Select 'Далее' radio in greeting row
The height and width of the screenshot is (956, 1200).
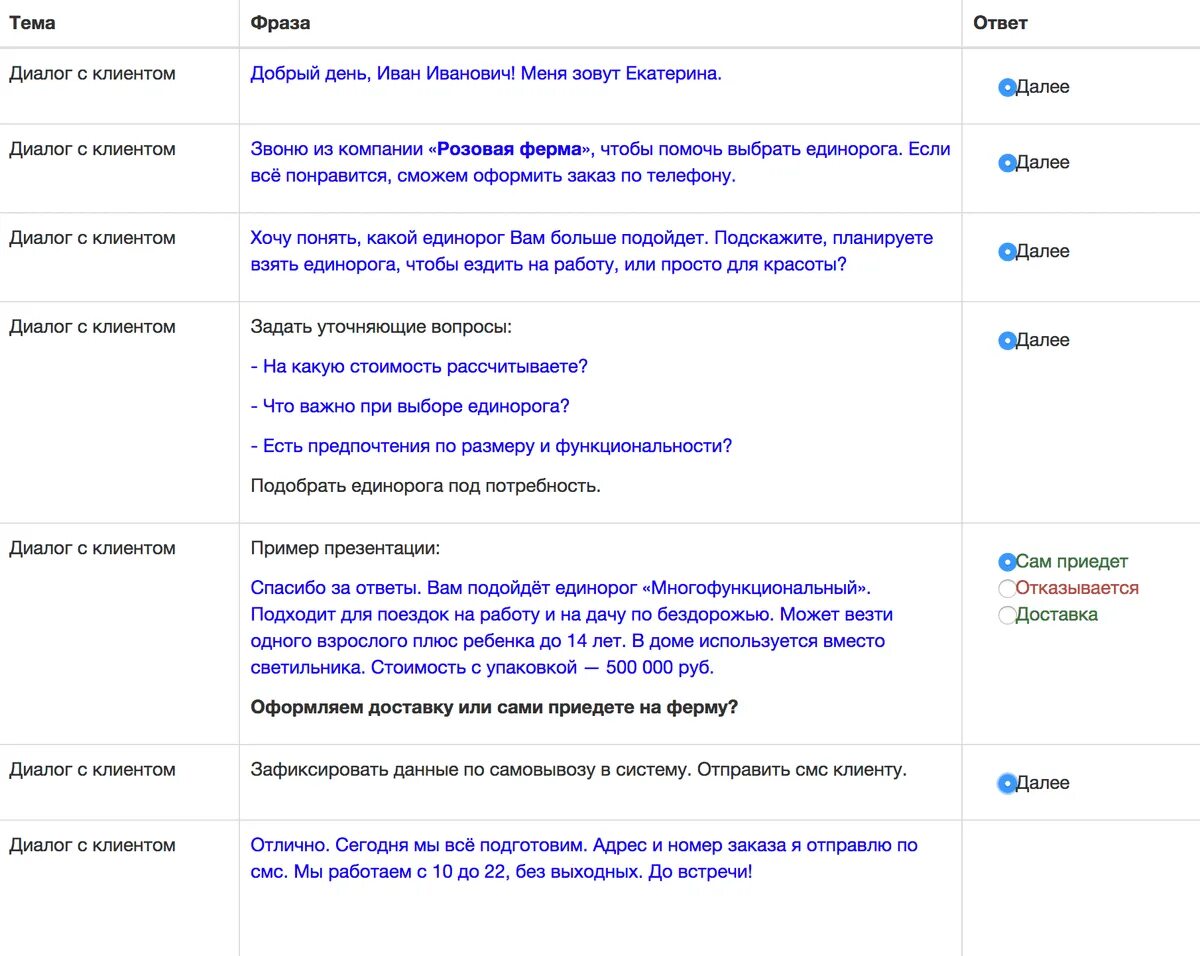point(1007,88)
